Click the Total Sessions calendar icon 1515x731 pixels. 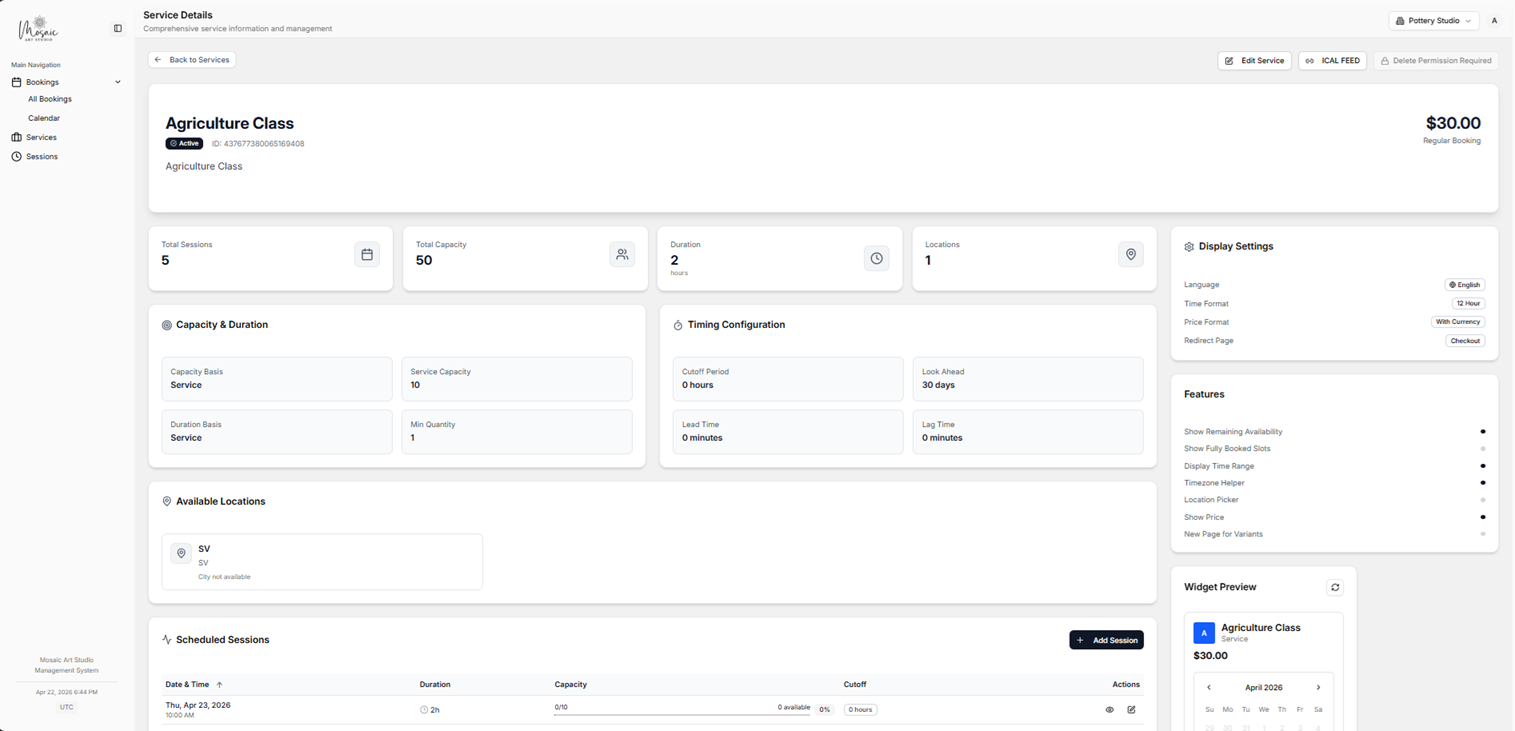(367, 255)
